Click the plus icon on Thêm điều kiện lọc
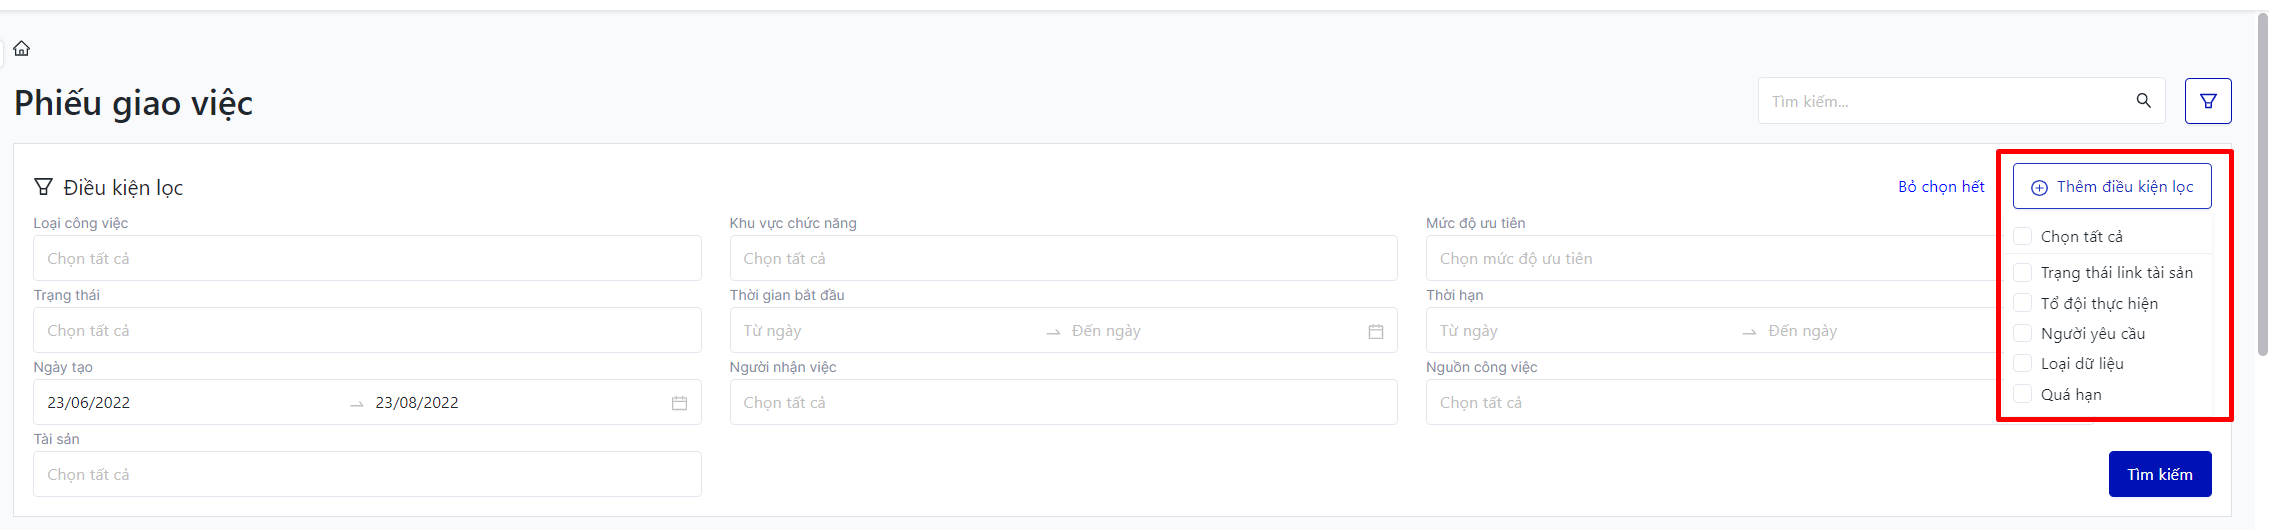 2039,188
